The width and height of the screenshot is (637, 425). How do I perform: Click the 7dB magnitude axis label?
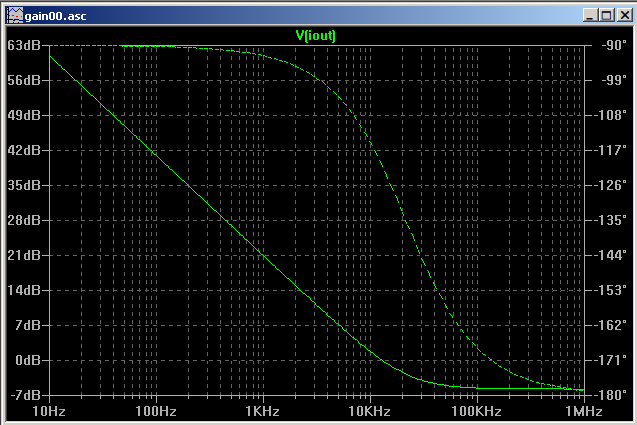[28, 325]
